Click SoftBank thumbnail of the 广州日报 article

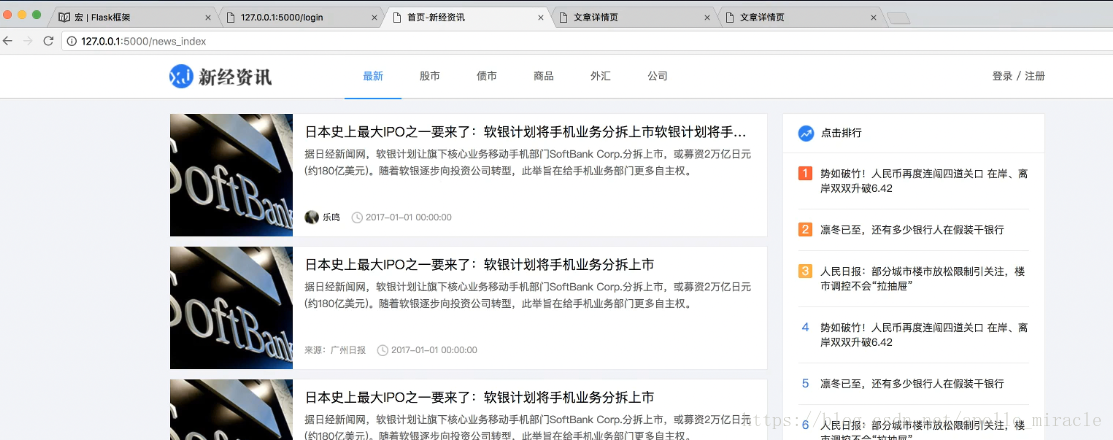231,308
